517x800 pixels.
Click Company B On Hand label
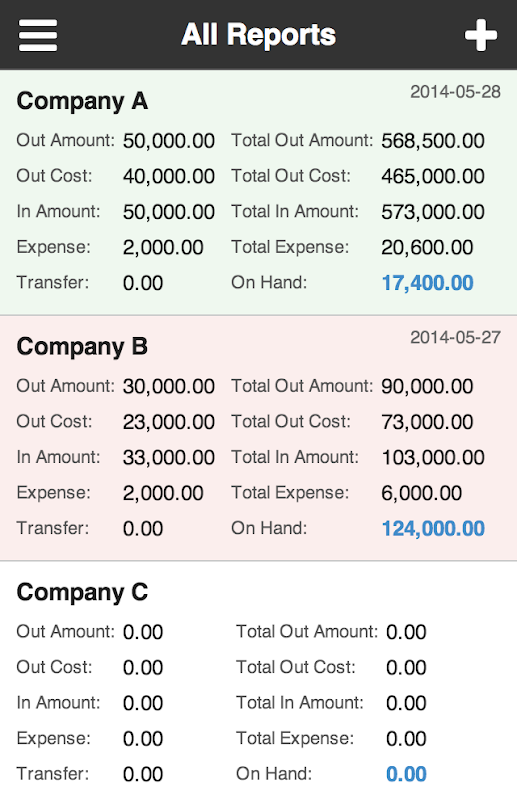coord(269,528)
